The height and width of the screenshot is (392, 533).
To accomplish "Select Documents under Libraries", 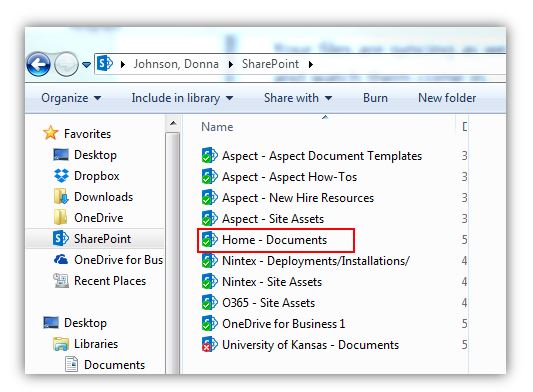I will click(114, 365).
